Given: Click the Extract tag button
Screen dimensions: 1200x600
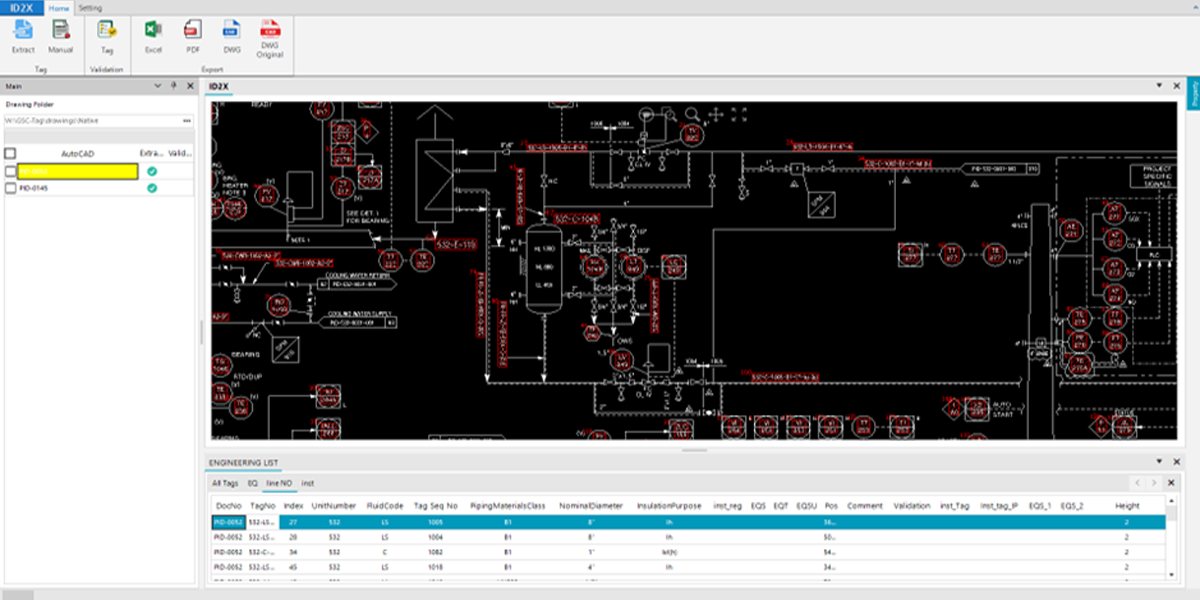Looking at the screenshot, I should pyautogui.click(x=23, y=37).
